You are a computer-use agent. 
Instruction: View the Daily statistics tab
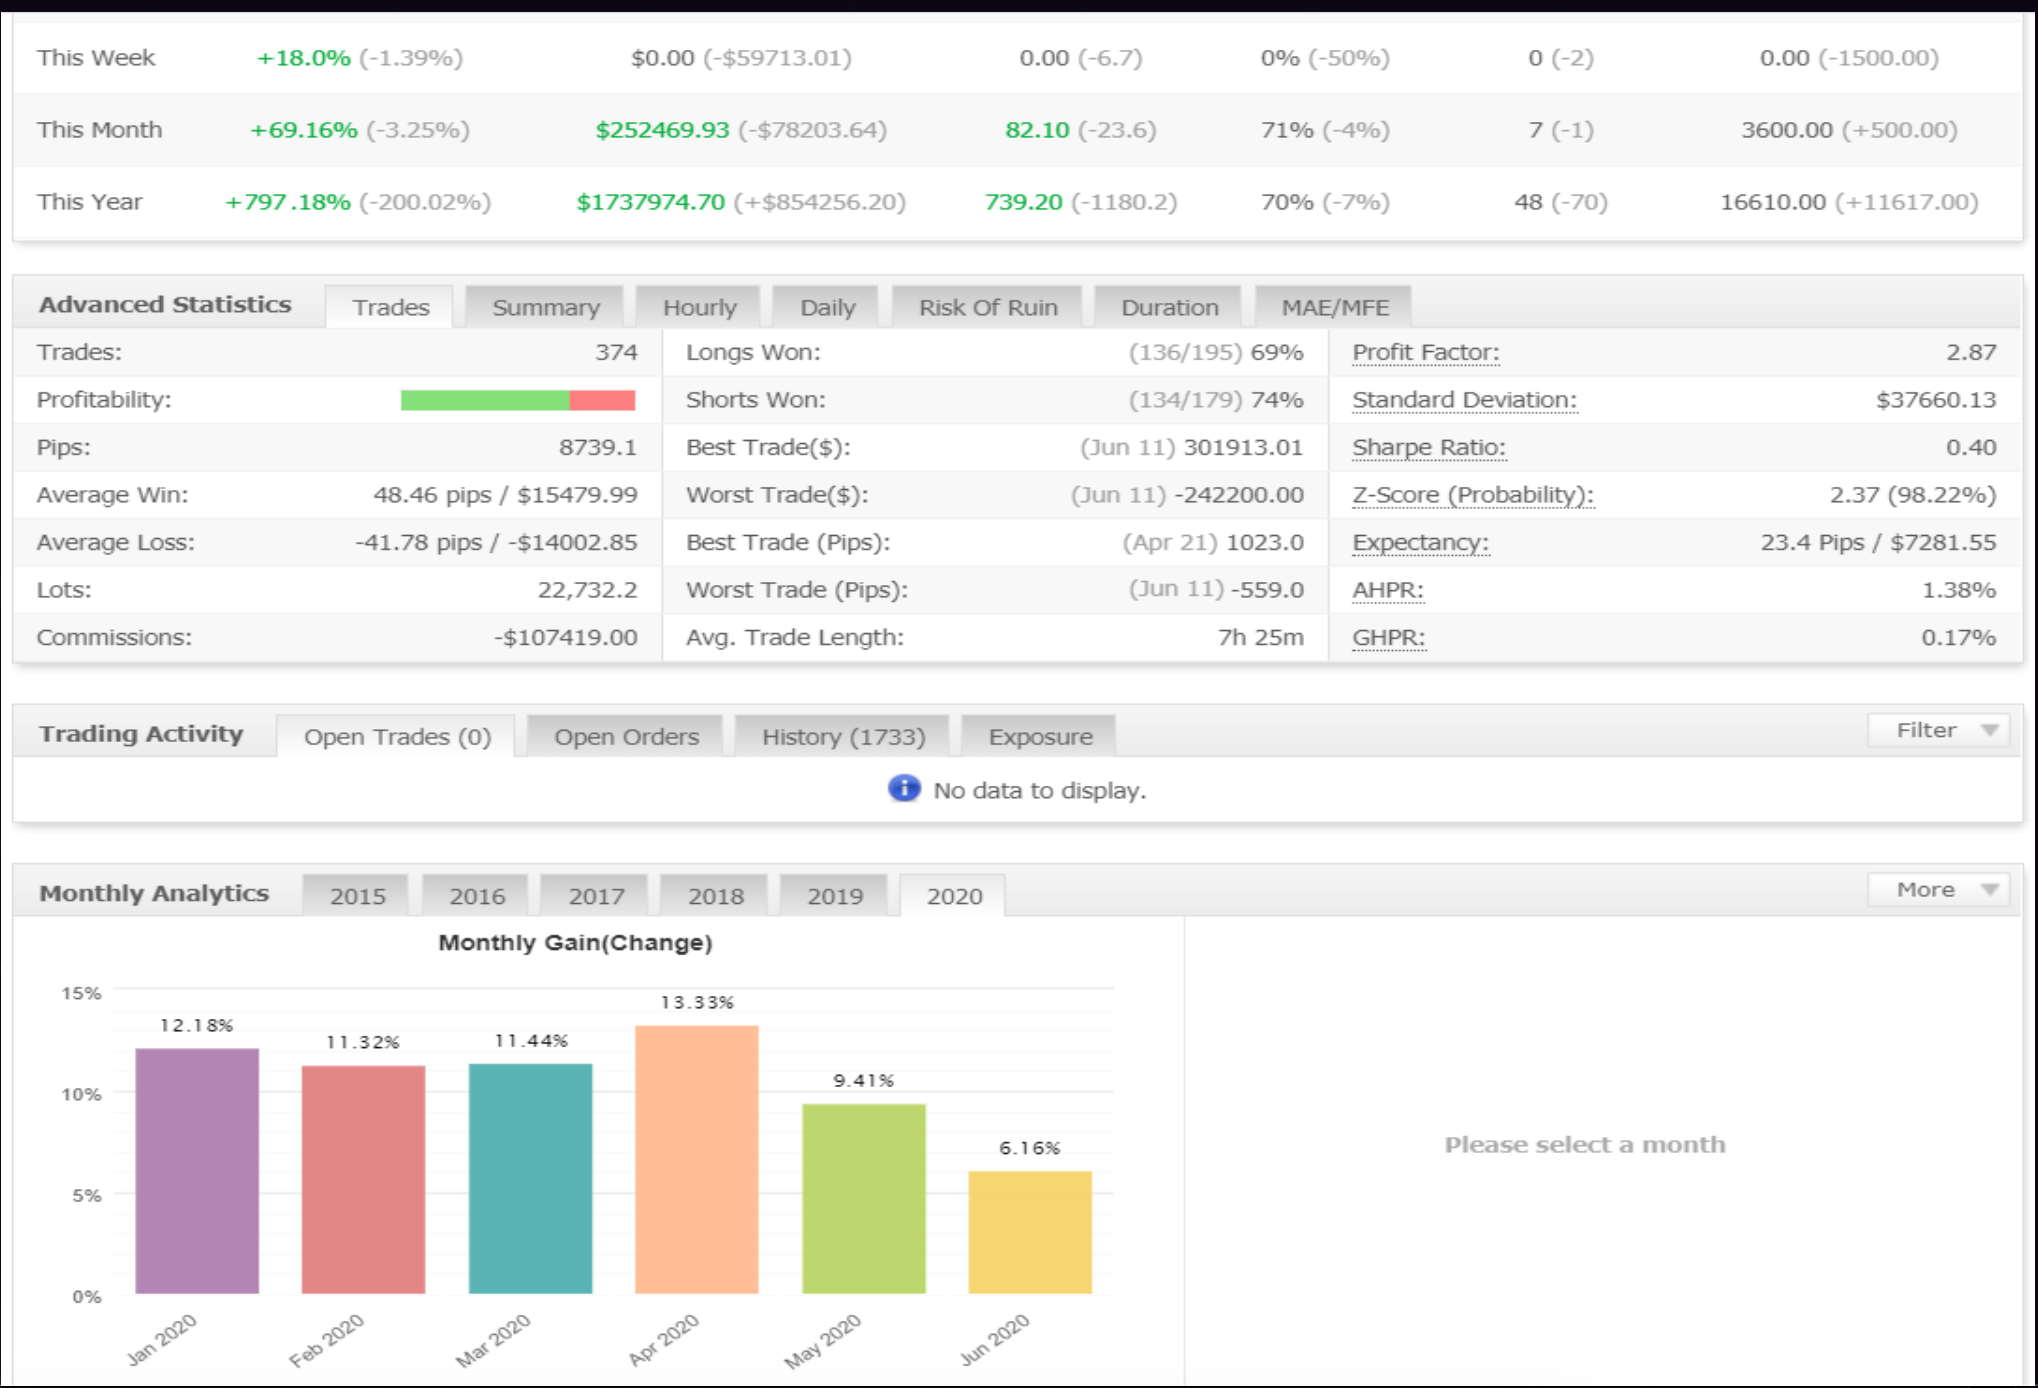pyautogui.click(x=826, y=307)
